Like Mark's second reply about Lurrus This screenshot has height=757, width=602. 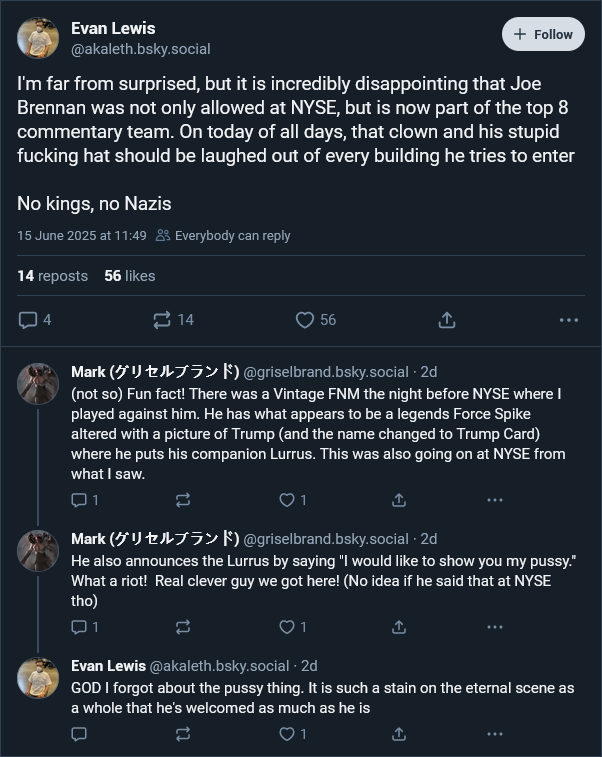[287, 627]
